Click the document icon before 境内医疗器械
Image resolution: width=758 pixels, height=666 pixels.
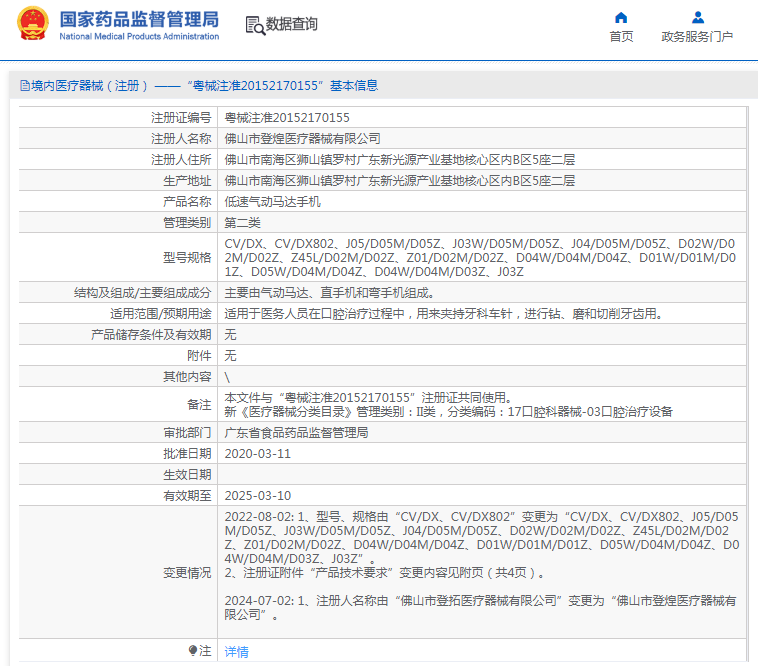[x=25, y=86]
